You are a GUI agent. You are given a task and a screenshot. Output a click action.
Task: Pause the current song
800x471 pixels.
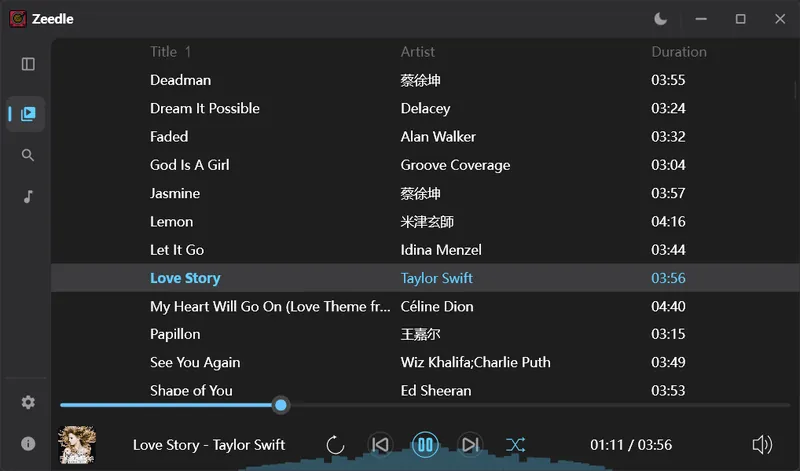click(425, 445)
